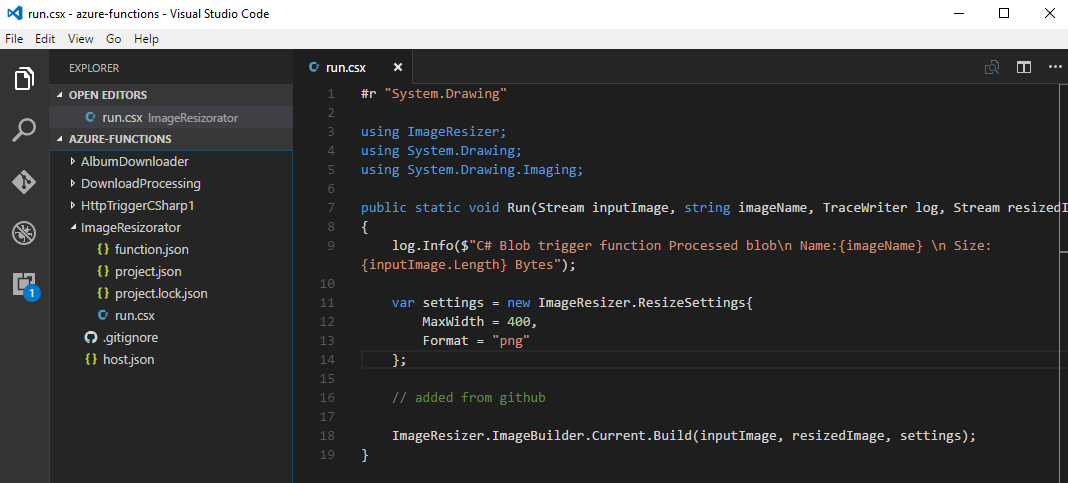This screenshot has height=483, width=1068.
Task: Open the File menu
Action: coord(14,39)
